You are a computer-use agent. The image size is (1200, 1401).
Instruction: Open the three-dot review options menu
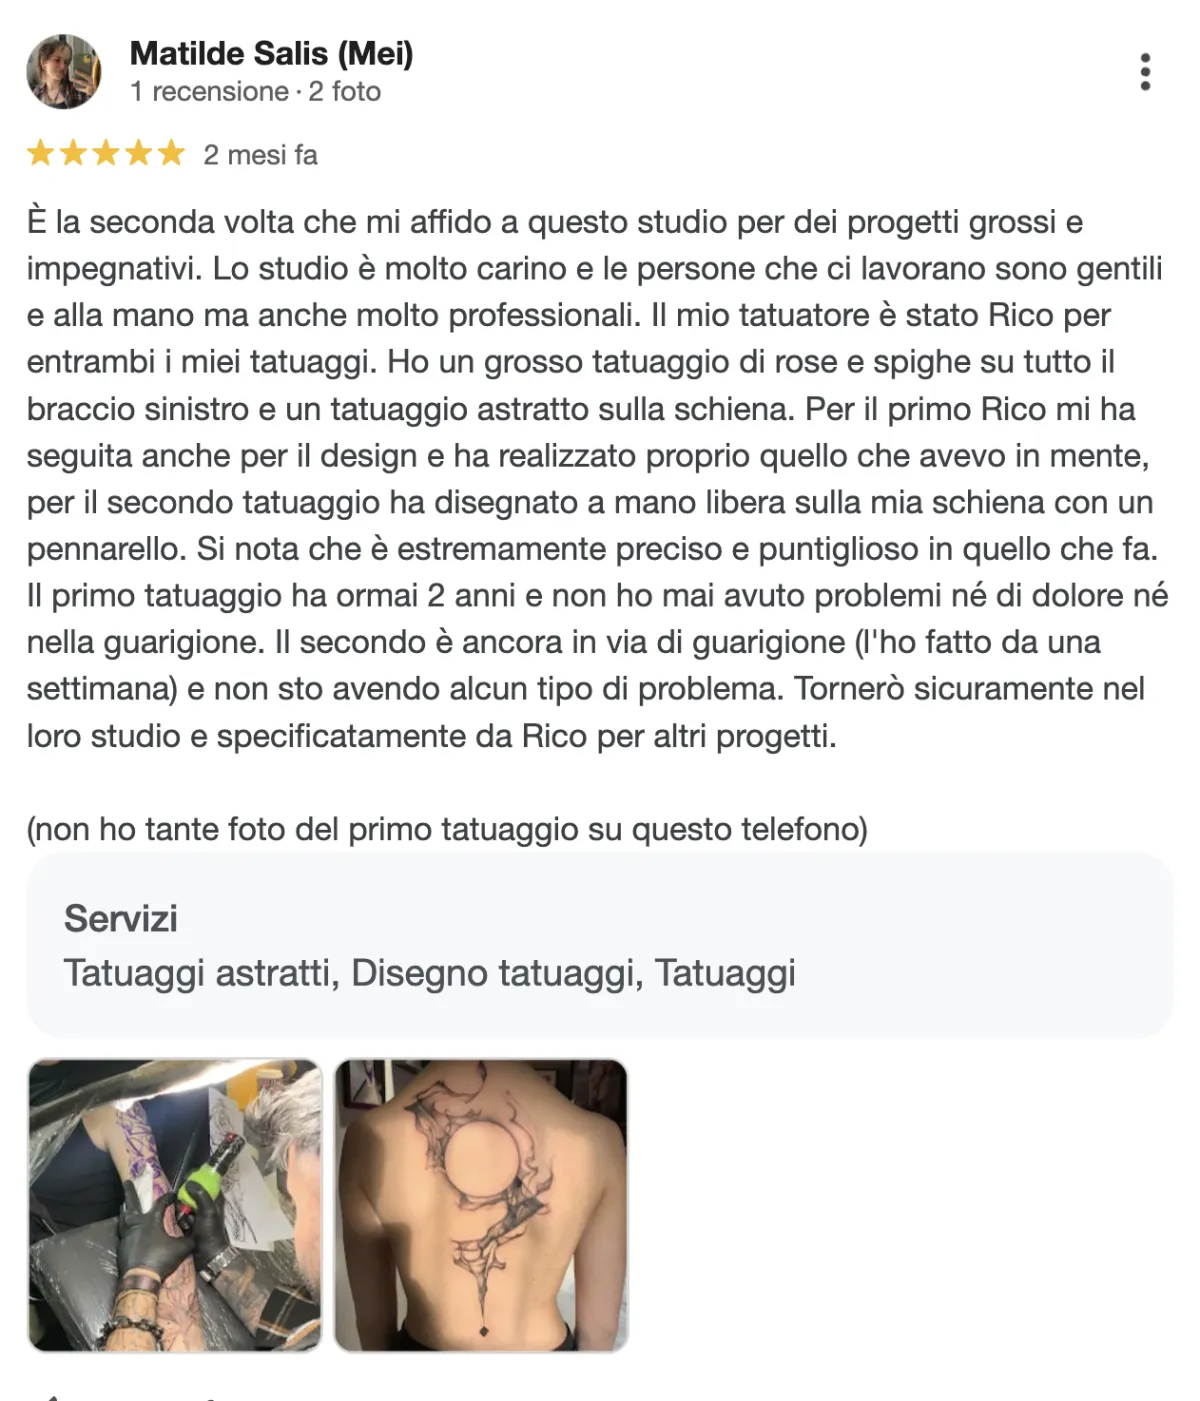coord(1145,72)
